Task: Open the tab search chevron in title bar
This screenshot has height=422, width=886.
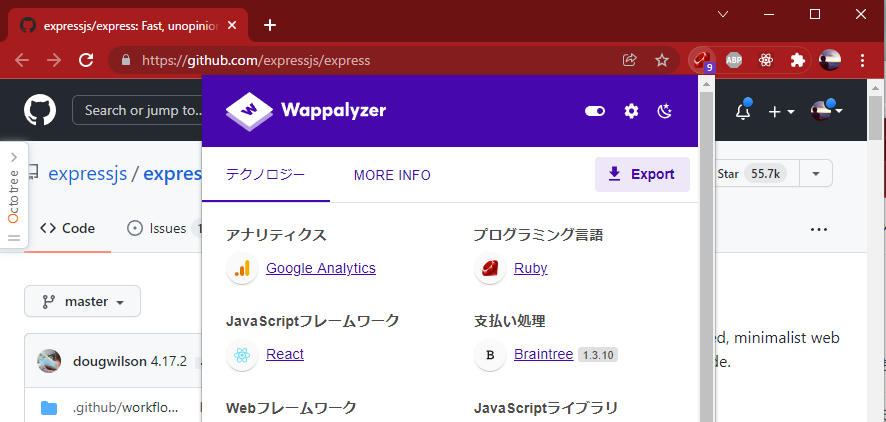Action: click(723, 15)
